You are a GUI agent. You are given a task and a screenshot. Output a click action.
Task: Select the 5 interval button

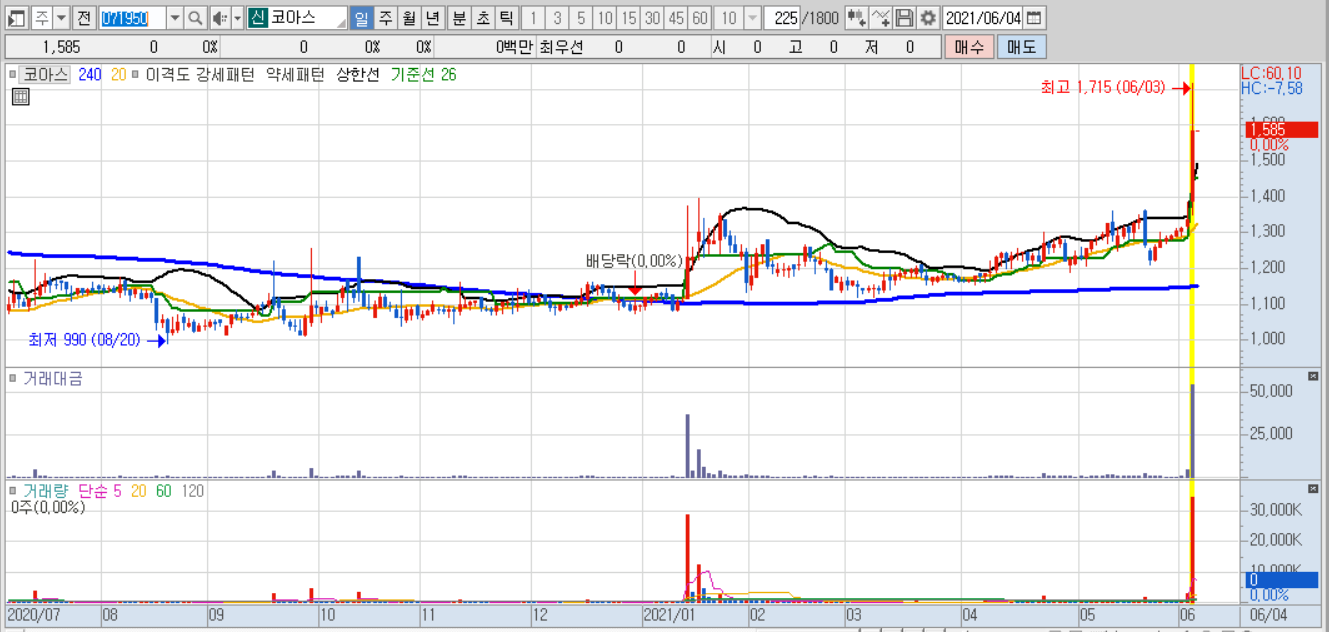point(581,18)
